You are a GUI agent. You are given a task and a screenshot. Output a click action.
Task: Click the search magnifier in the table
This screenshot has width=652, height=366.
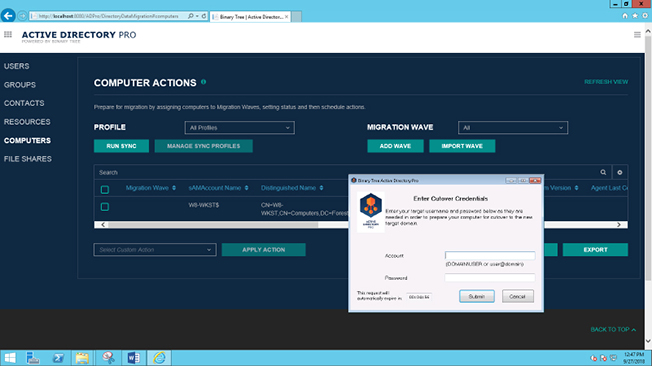tap(603, 172)
